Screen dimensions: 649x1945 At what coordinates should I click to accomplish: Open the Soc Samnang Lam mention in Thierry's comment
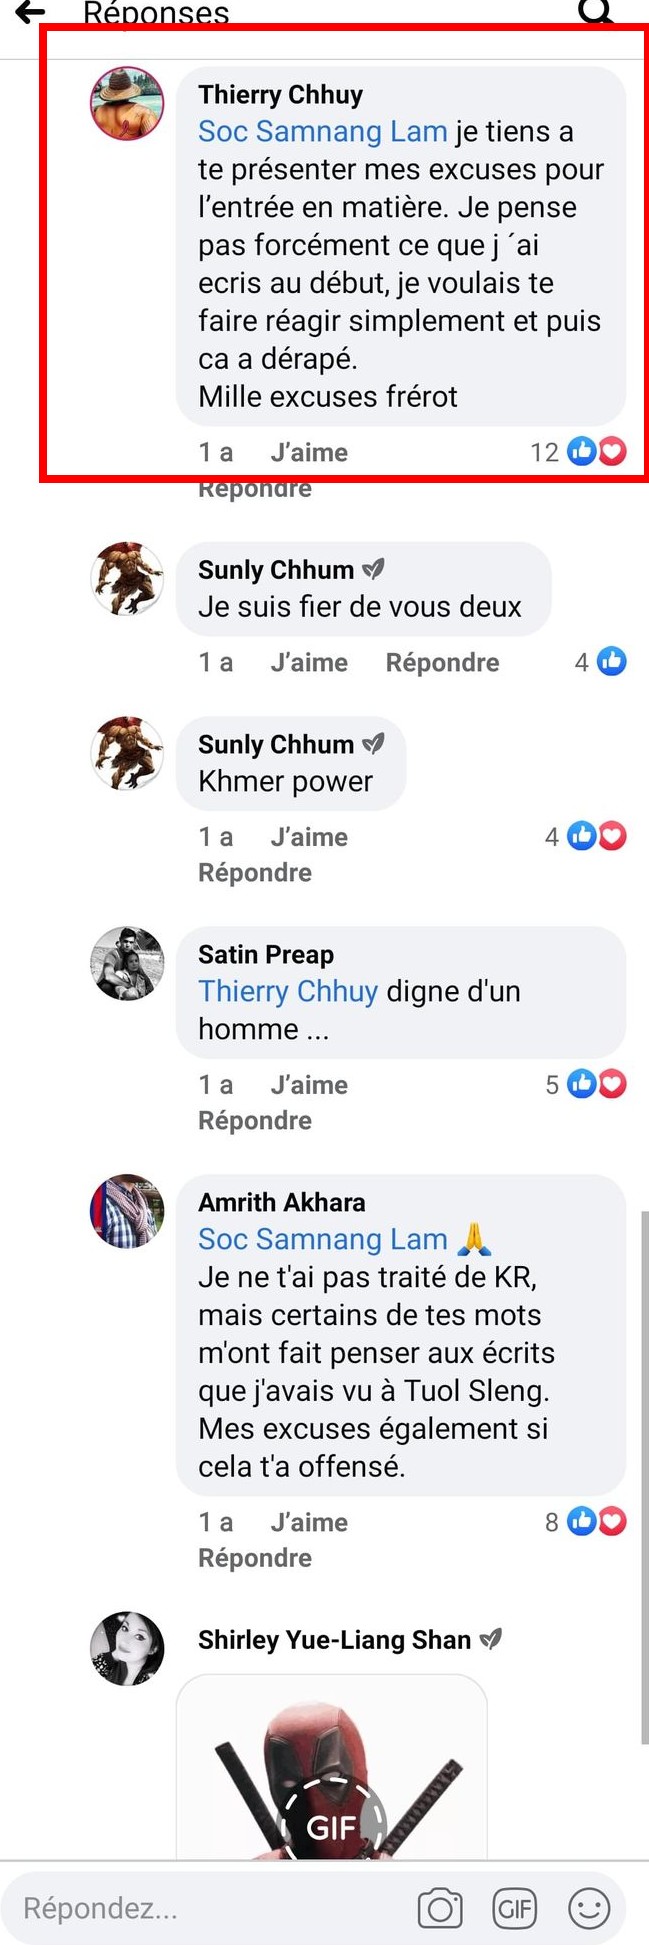point(322,131)
